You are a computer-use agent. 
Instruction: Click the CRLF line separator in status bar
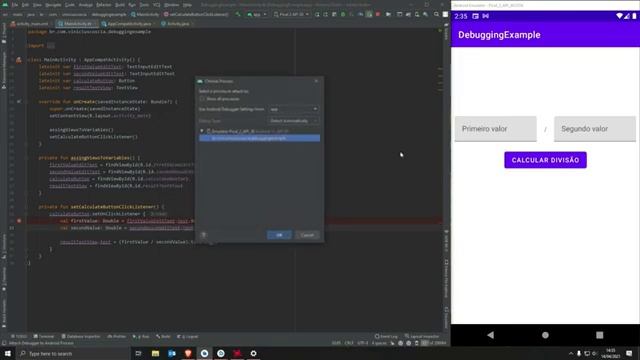pyautogui.click(x=349, y=343)
